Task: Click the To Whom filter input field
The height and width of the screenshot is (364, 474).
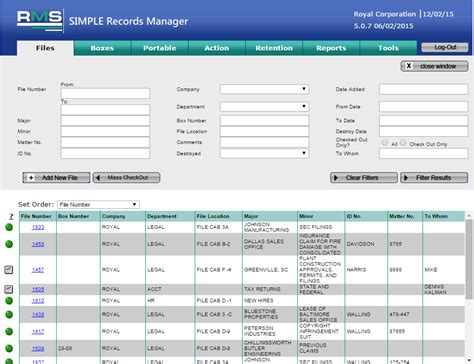Action: pos(424,153)
